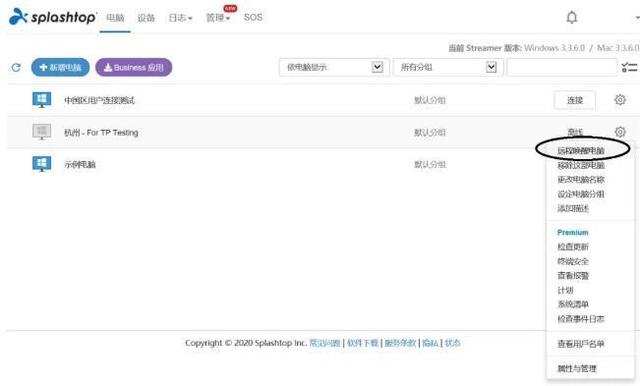Click the 离线 status of 杭州 - For TP Testing

tap(575, 132)
